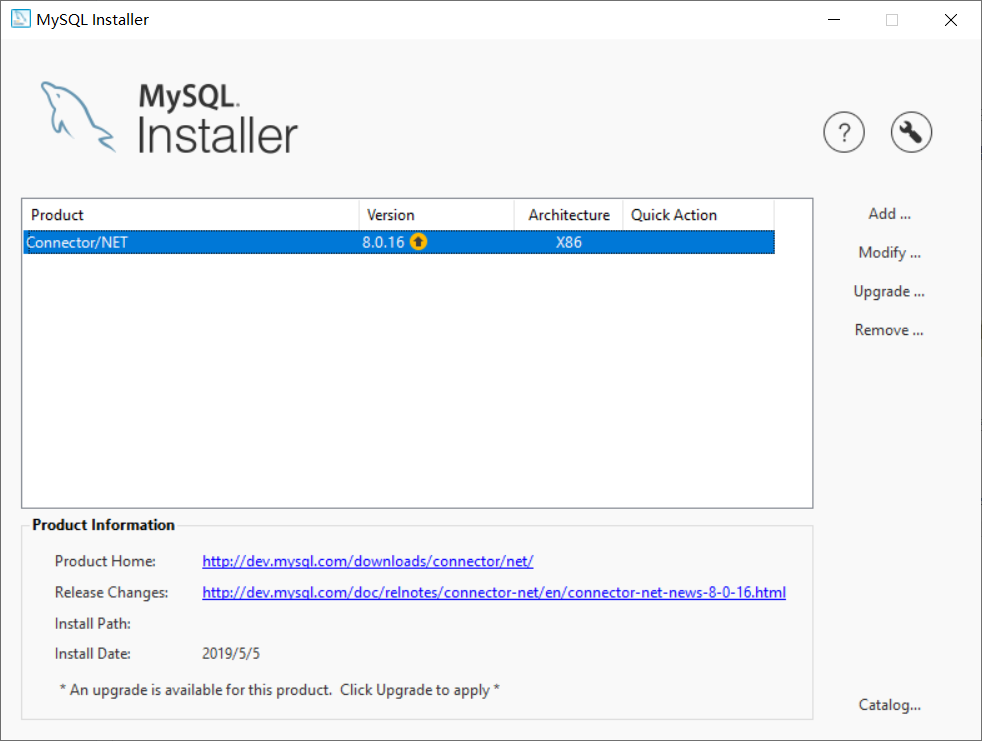
Task: Open the Release Changes notes link
Action: 494,593
